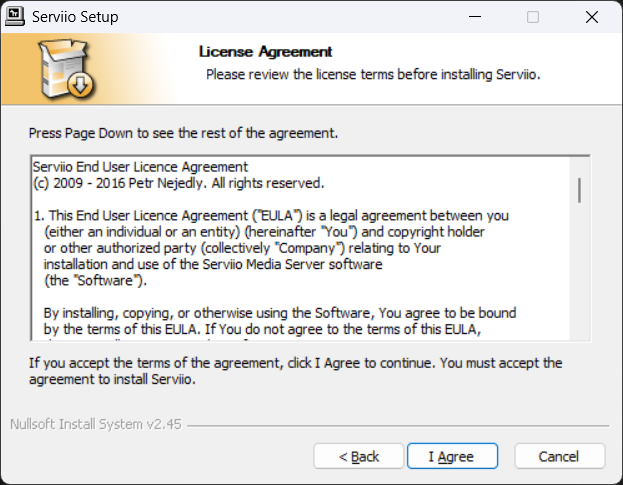623x485 pixels.
Task: Click the 'License Agreement' header title
Action: (265, 52)
